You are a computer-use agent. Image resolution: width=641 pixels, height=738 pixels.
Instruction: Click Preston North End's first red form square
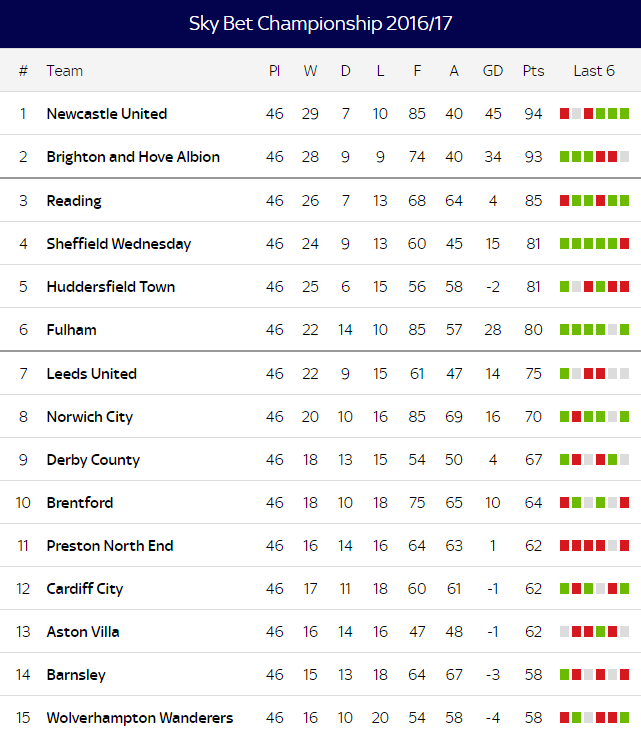click(x=564, y=545)
